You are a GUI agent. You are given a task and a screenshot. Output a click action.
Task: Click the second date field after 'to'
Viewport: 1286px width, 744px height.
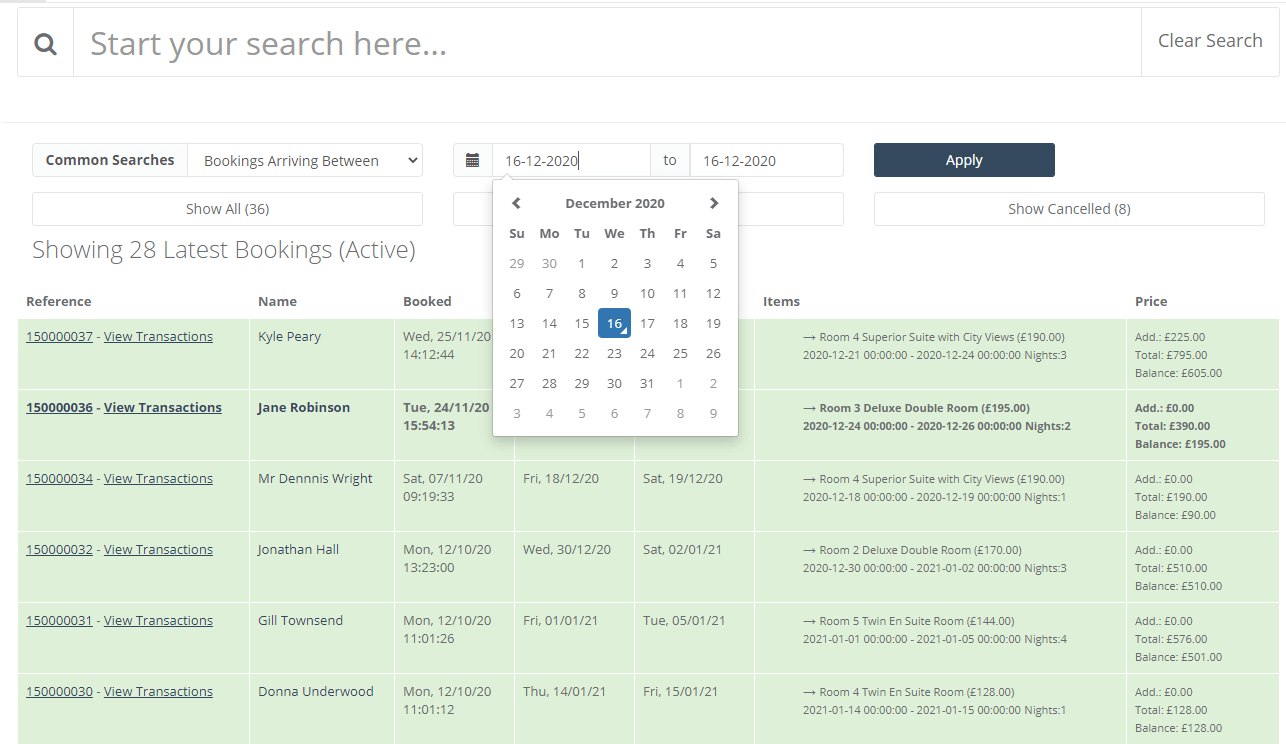(766, 159)
